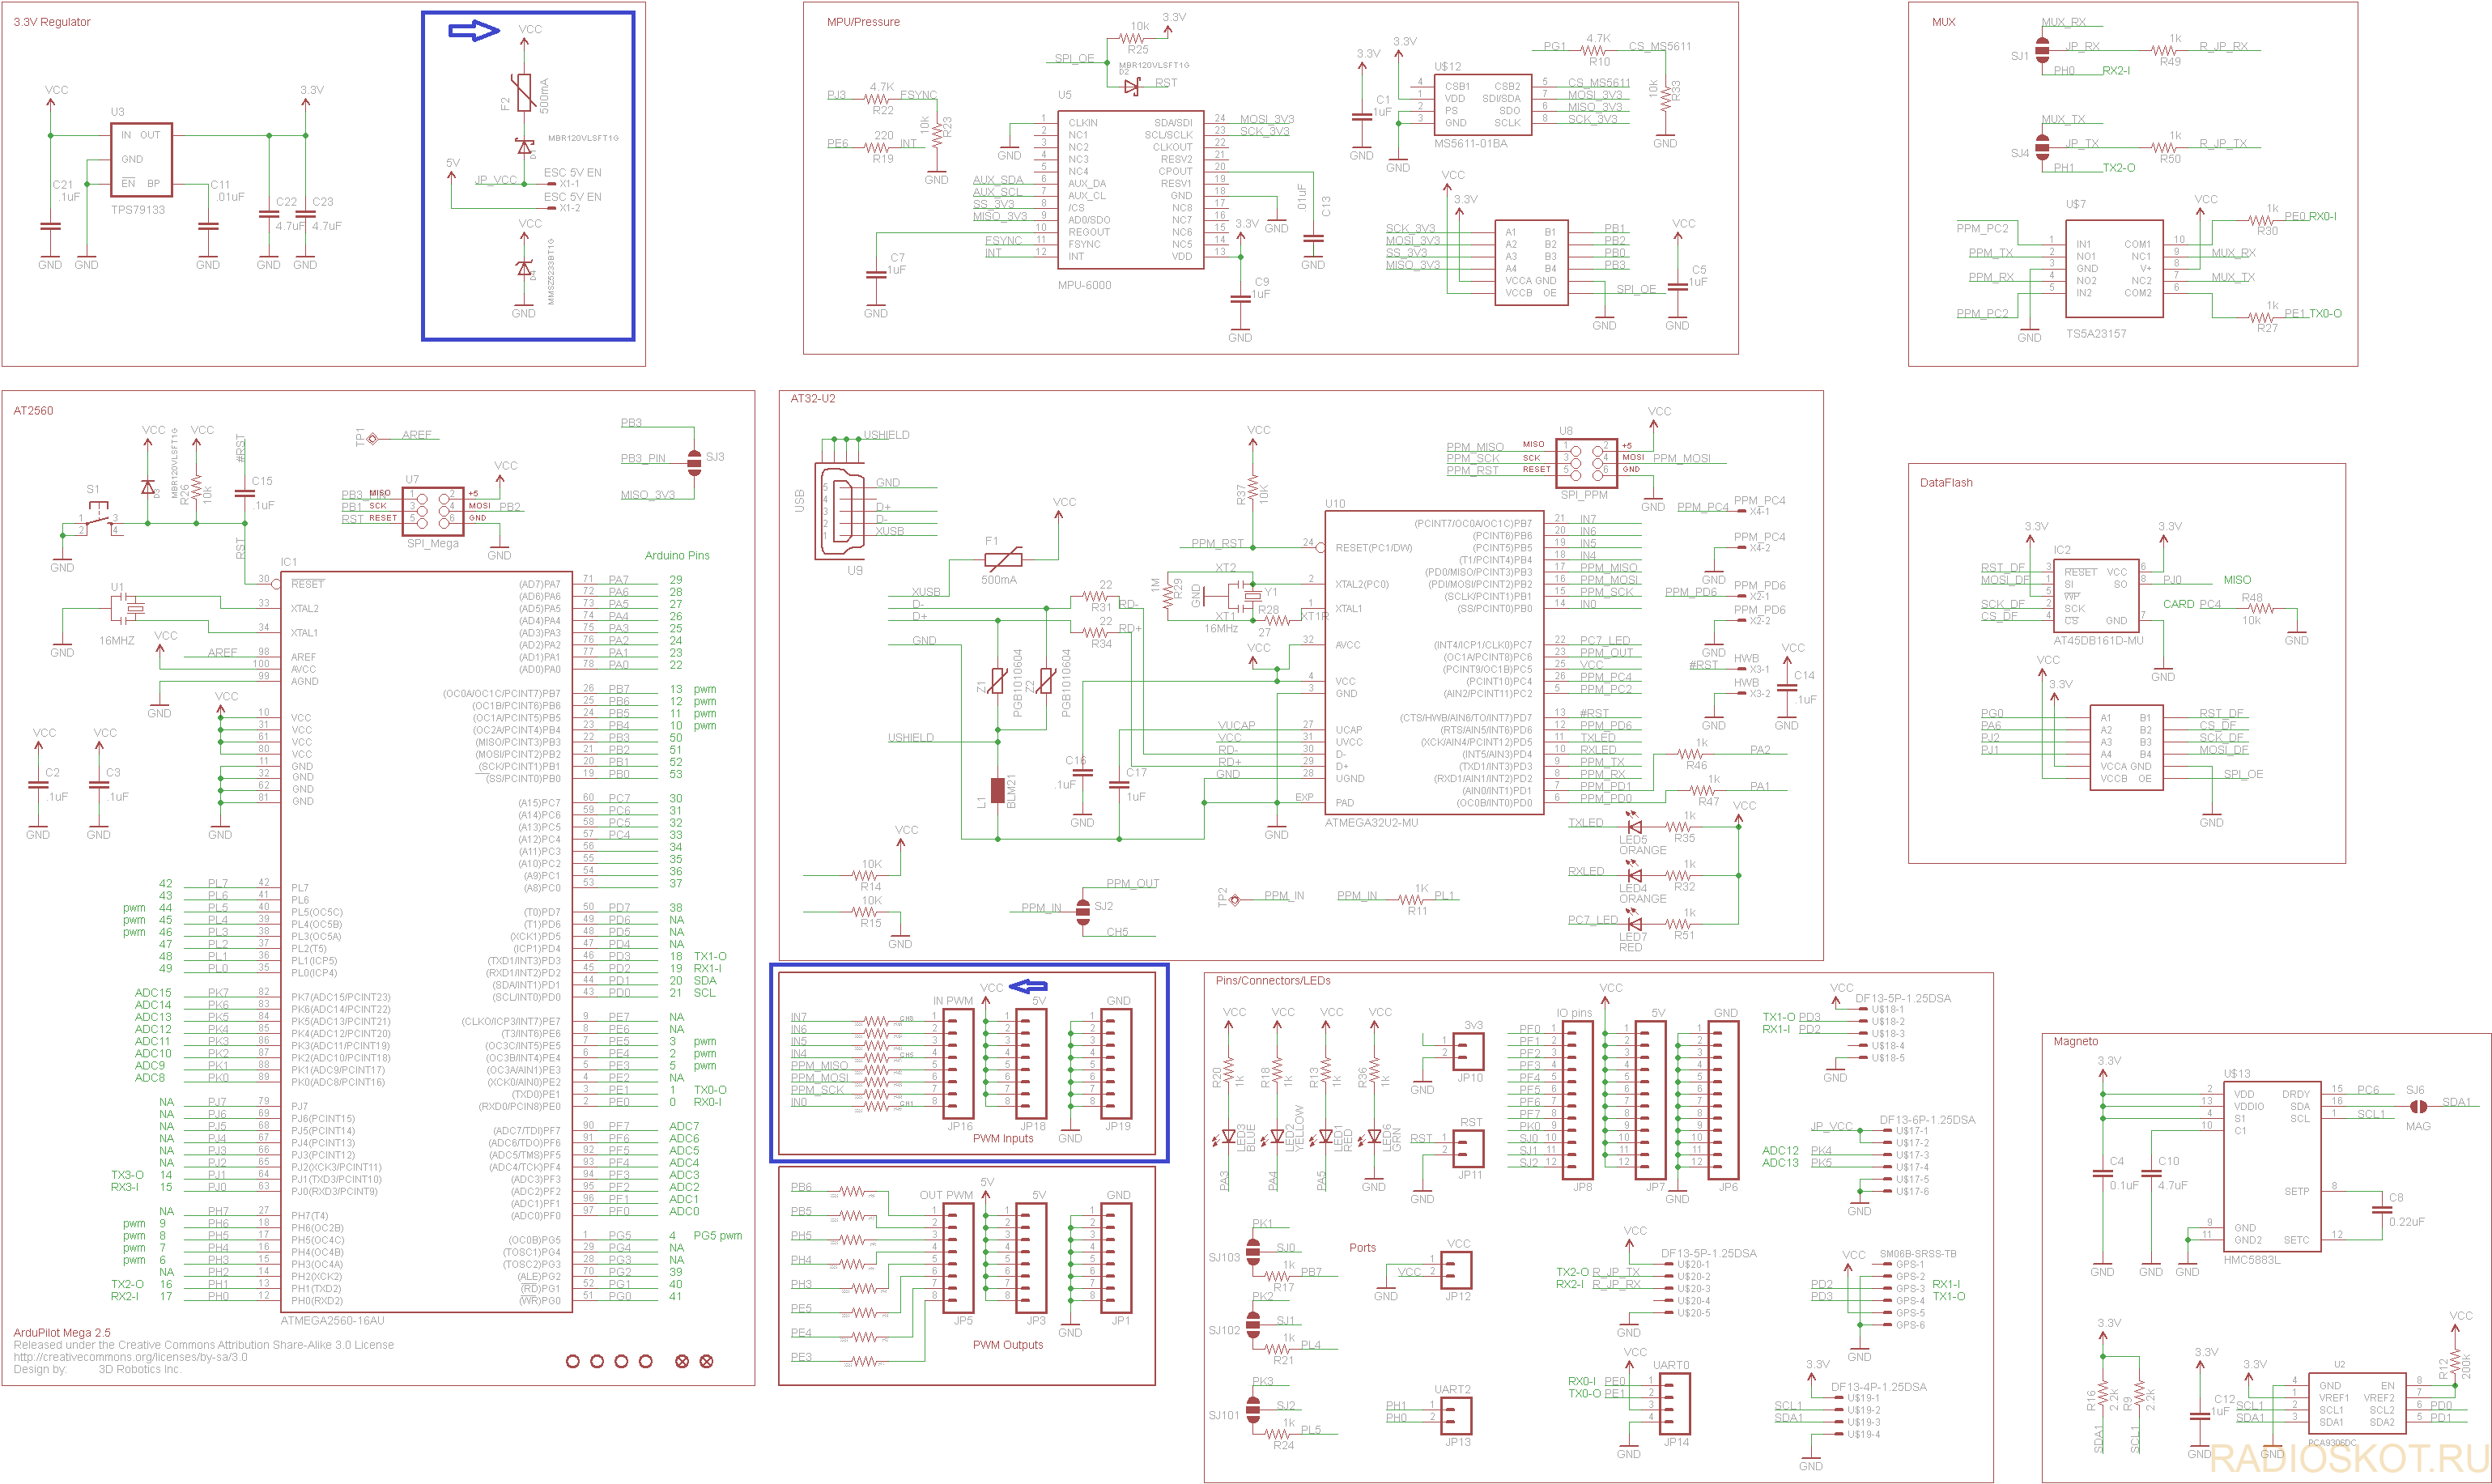Select the TPS79133 regulator chip U3
The width and height of the screenshot is (2492, 1484).
click(141, 160)
